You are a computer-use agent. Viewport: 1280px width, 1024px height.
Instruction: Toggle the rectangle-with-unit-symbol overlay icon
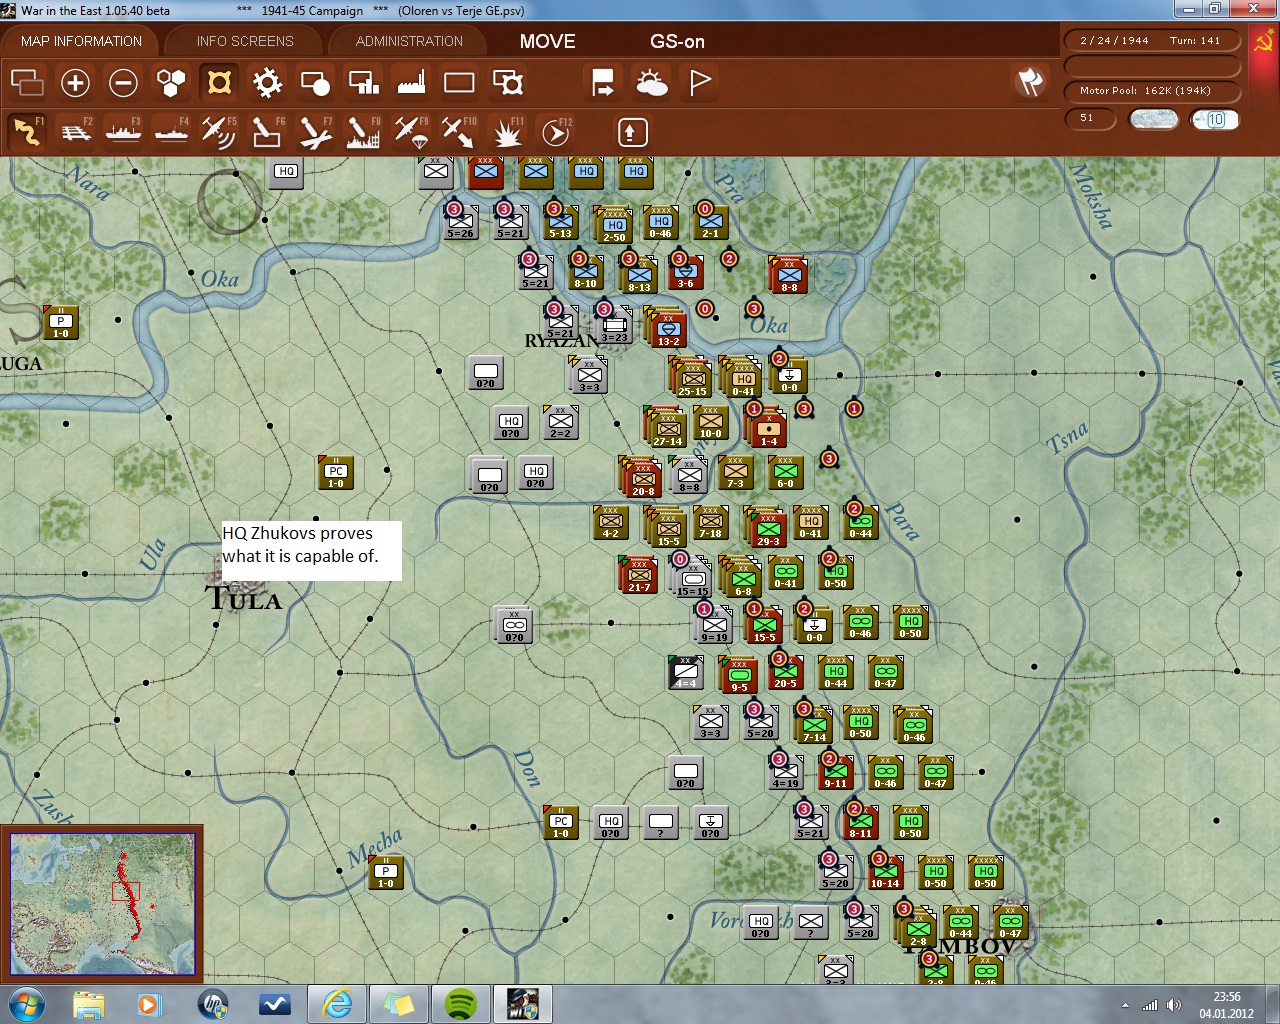coord(508,82)
